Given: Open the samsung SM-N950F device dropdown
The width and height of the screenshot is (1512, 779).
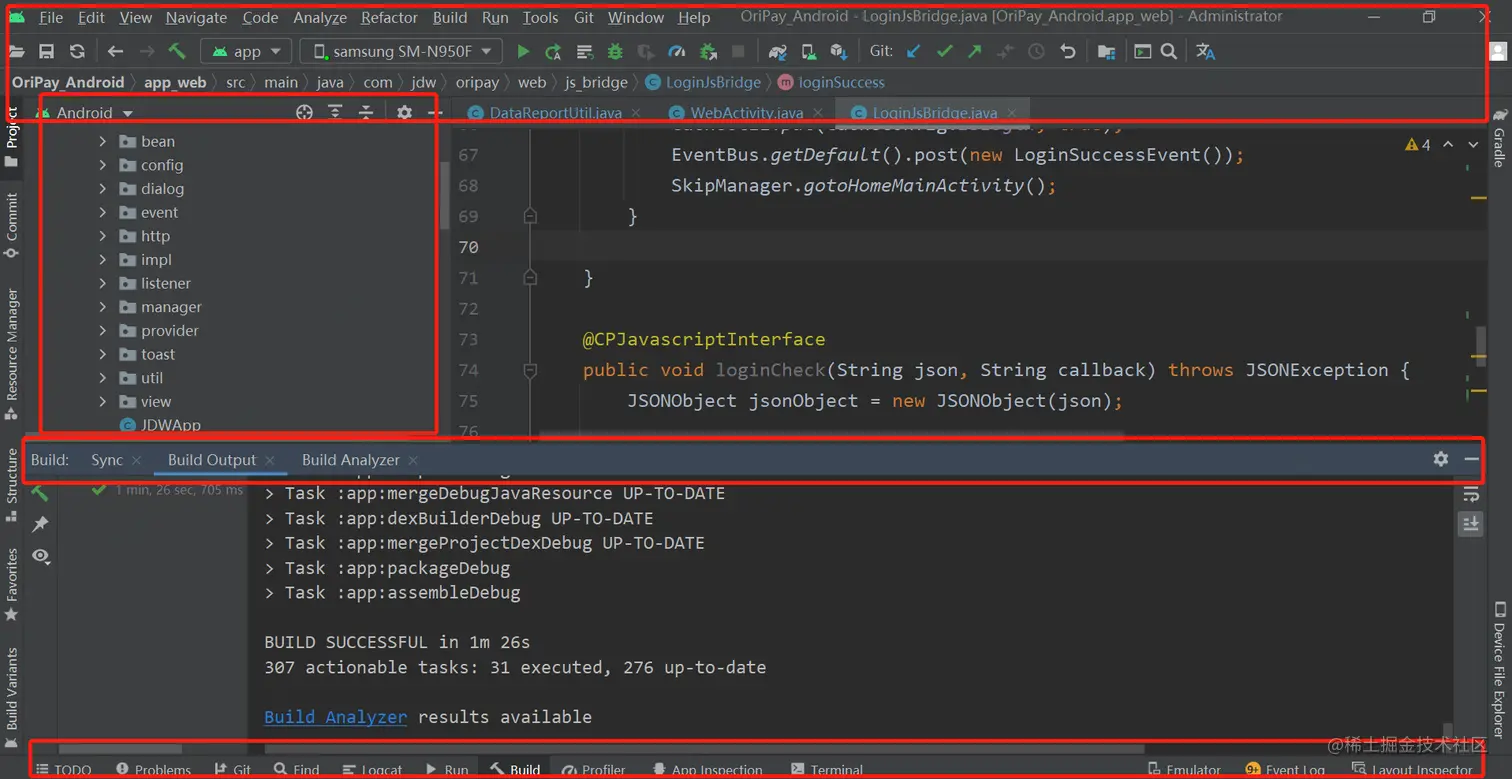Looking at the screenshot, I should (x=401, y=51).
